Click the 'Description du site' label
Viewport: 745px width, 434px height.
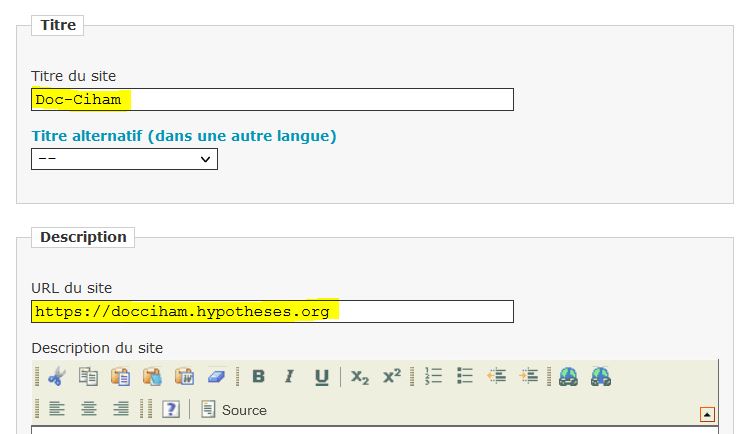click(97, 348)
